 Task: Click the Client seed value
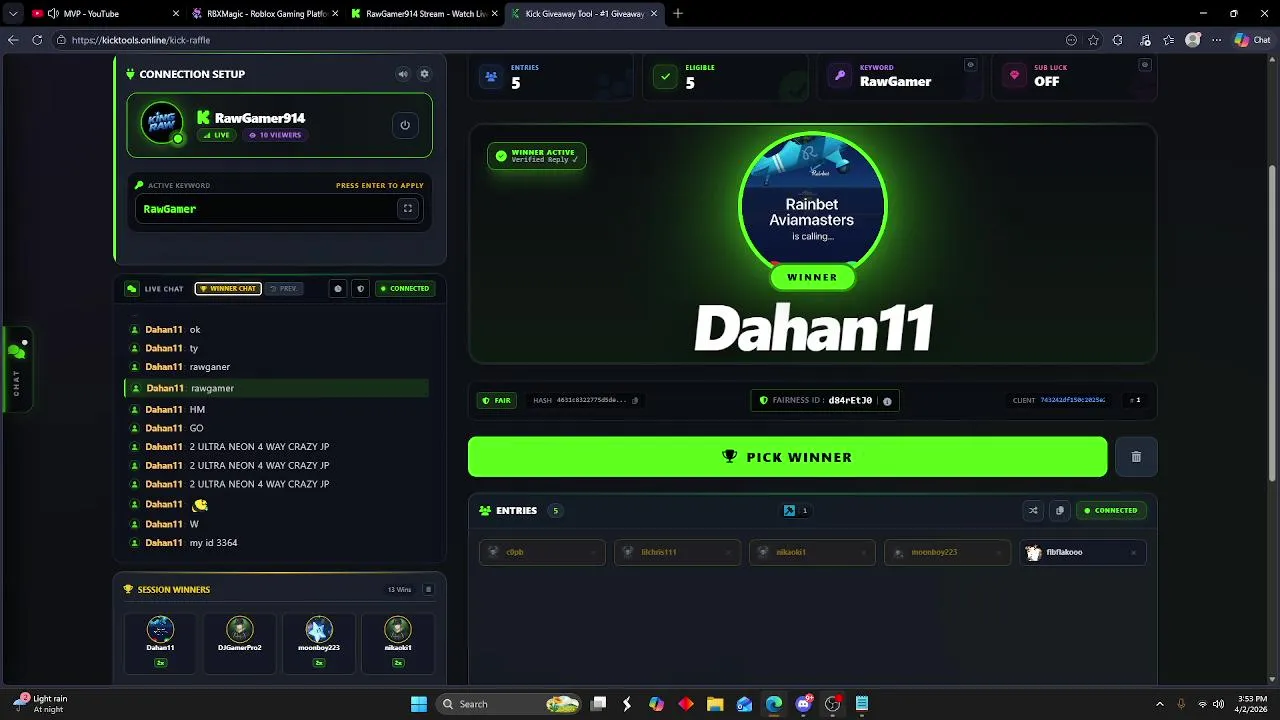(x=1072, y=400)
